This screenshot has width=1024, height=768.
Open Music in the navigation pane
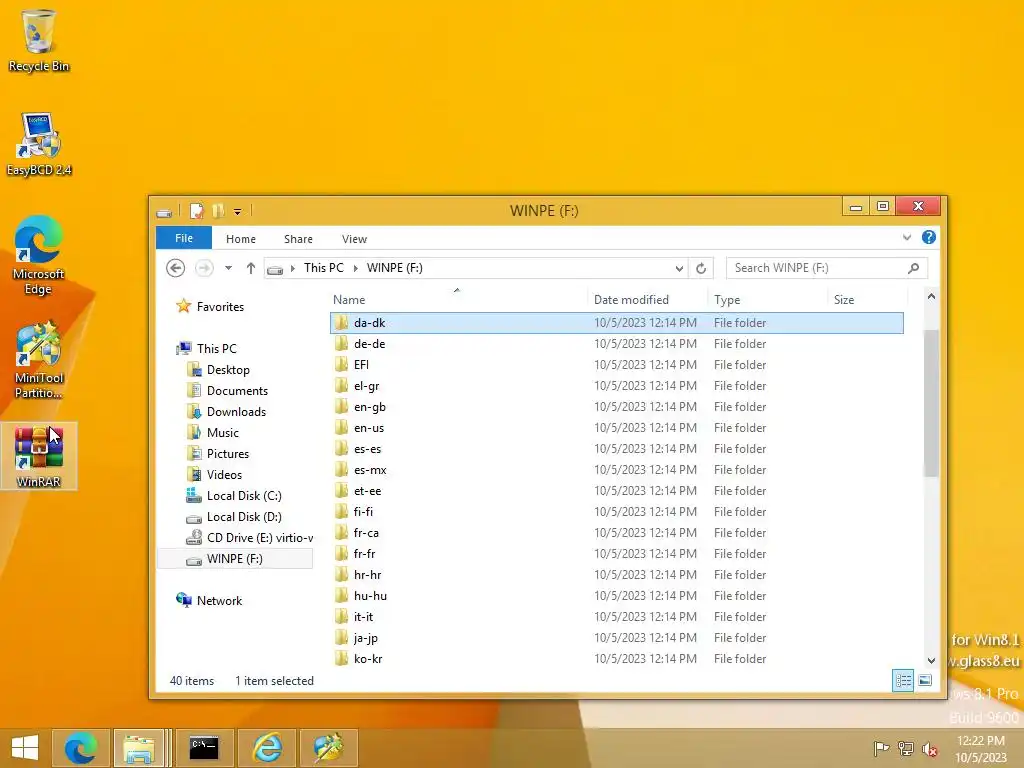pos(223,432)
